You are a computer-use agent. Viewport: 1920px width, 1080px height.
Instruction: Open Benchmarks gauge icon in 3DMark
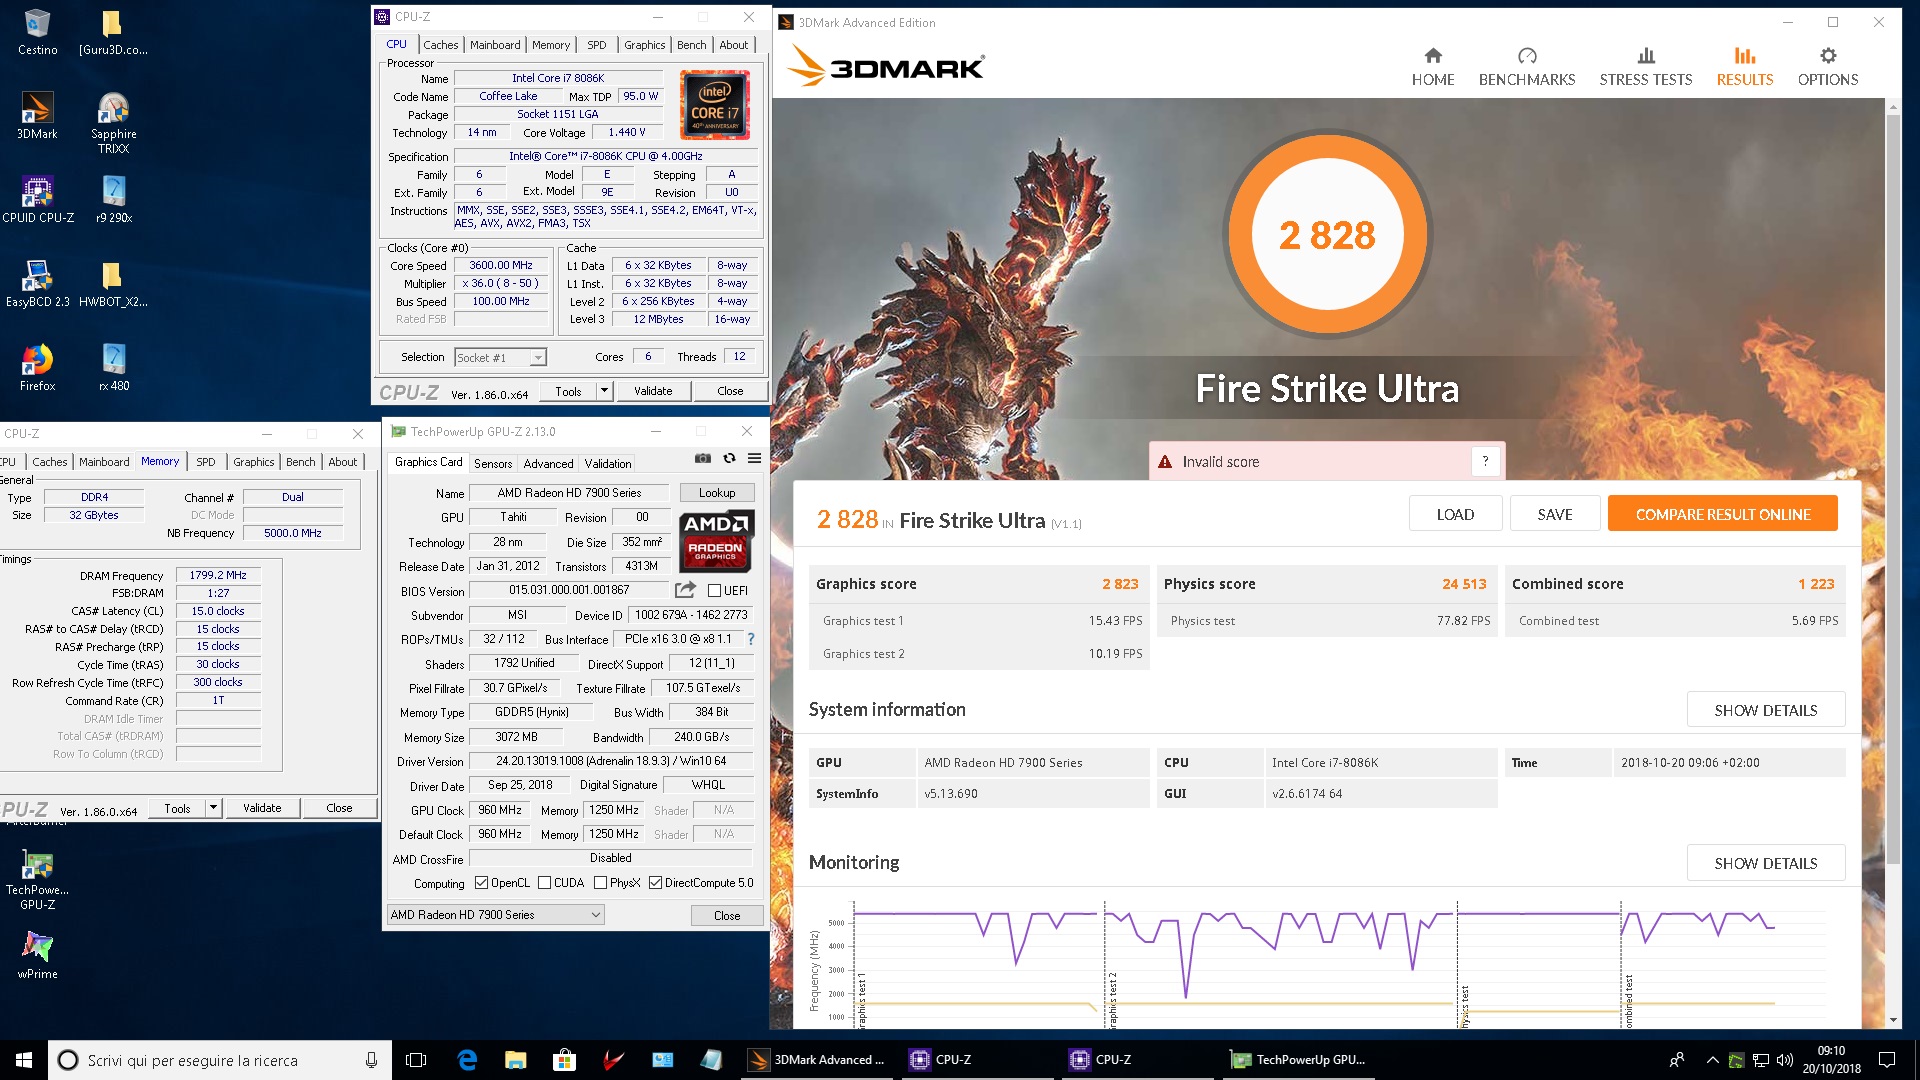1527,56
